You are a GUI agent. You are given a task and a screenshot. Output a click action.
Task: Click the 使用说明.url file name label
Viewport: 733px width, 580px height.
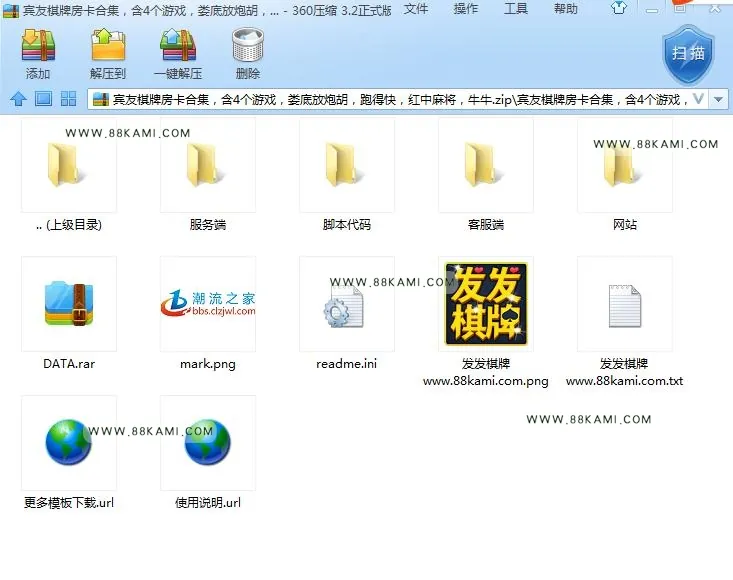point(208,502)
